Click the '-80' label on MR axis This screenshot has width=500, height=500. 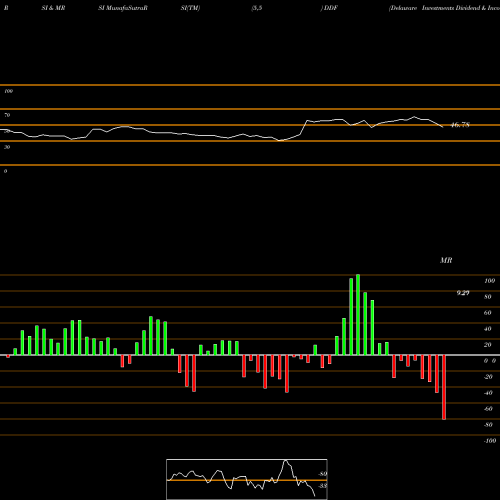click(x=488, y=425)
